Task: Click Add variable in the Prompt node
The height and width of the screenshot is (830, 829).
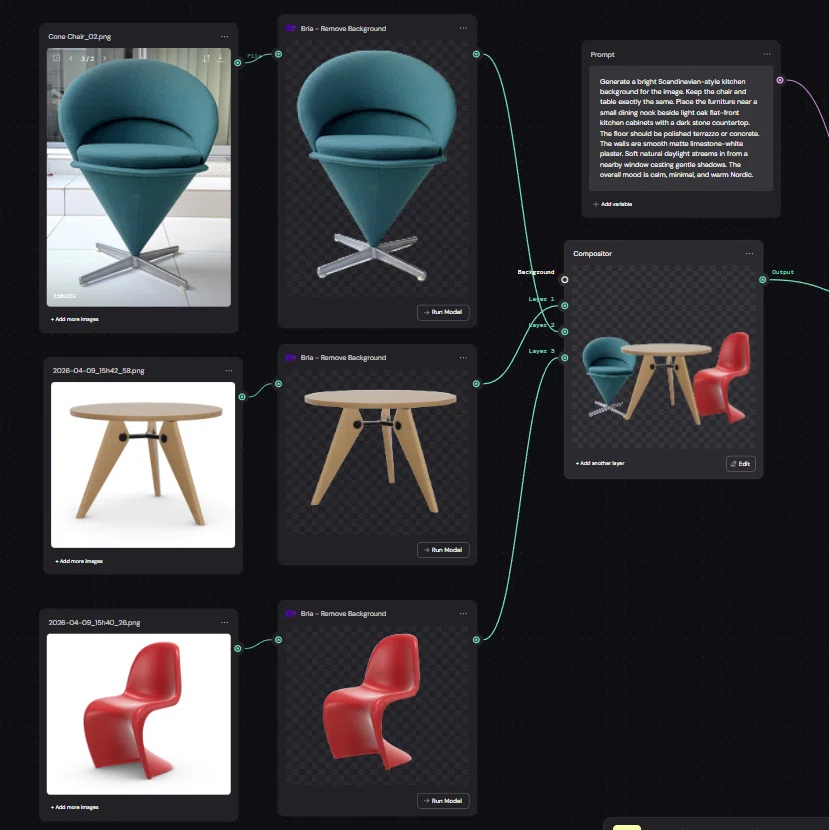Action: tap(612, 204)
